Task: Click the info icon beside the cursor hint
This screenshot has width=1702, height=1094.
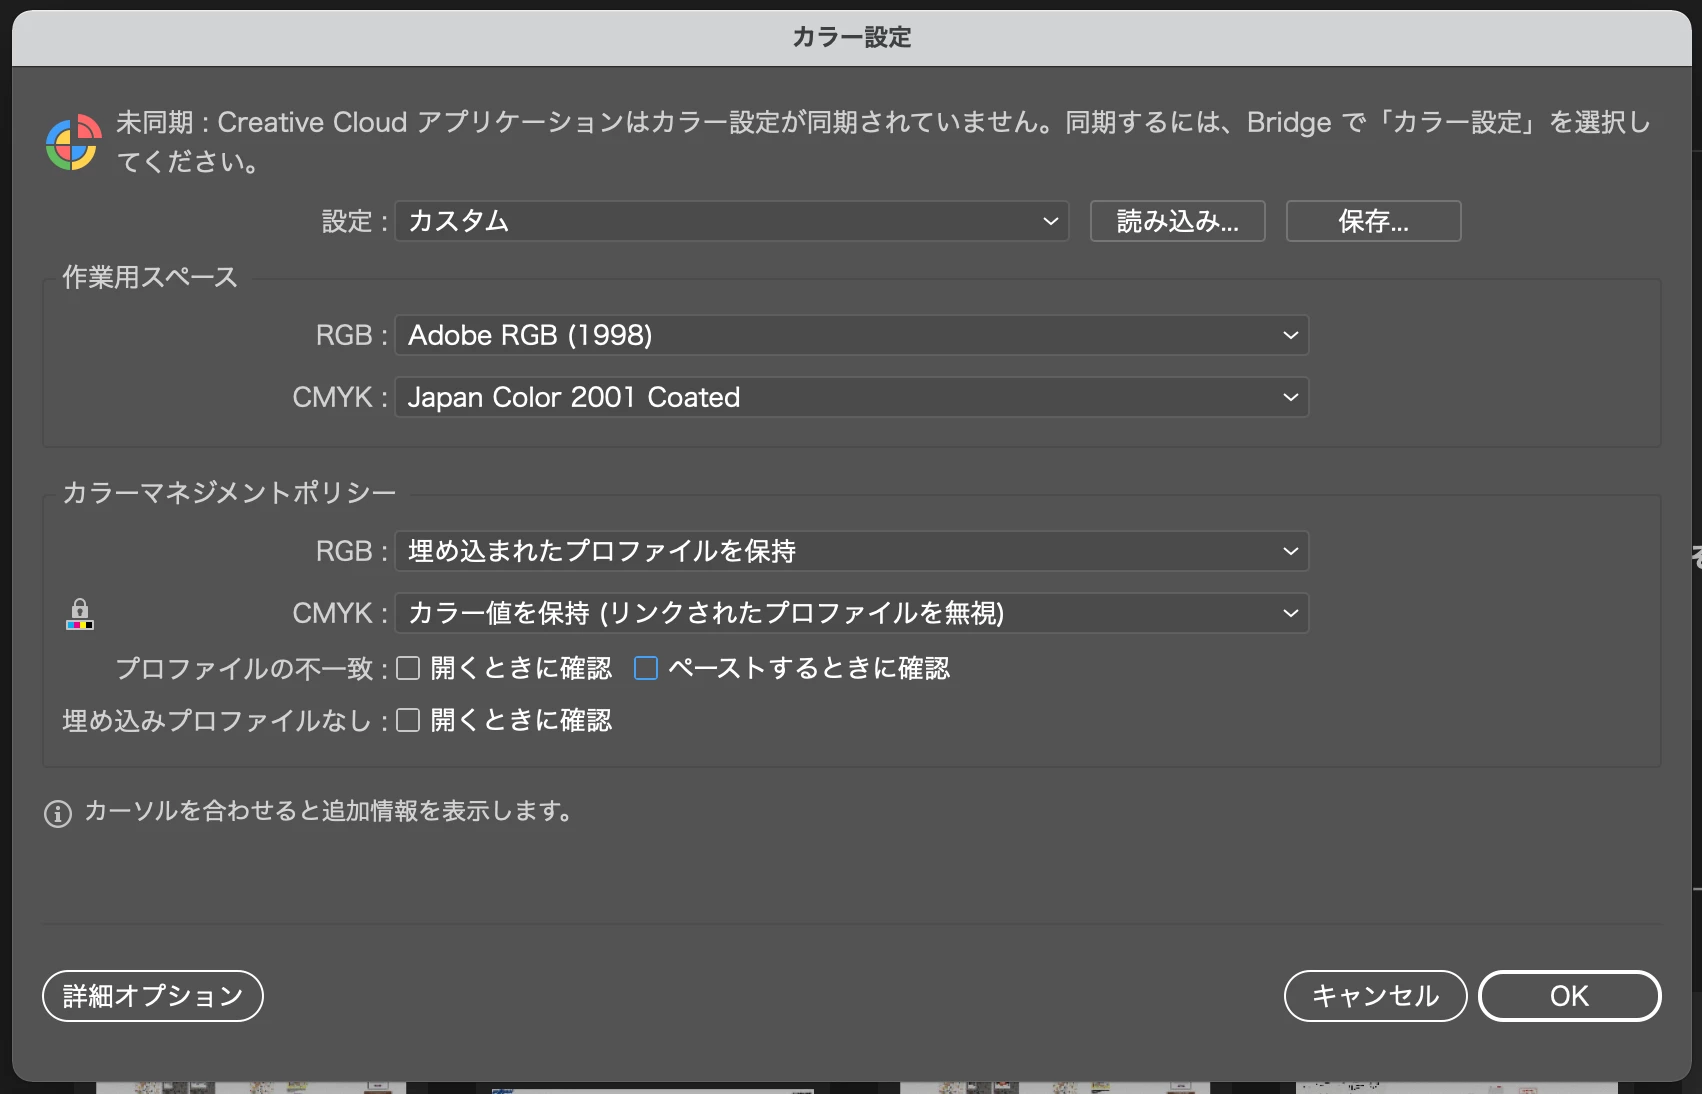Action: click(x=58, y=813)
